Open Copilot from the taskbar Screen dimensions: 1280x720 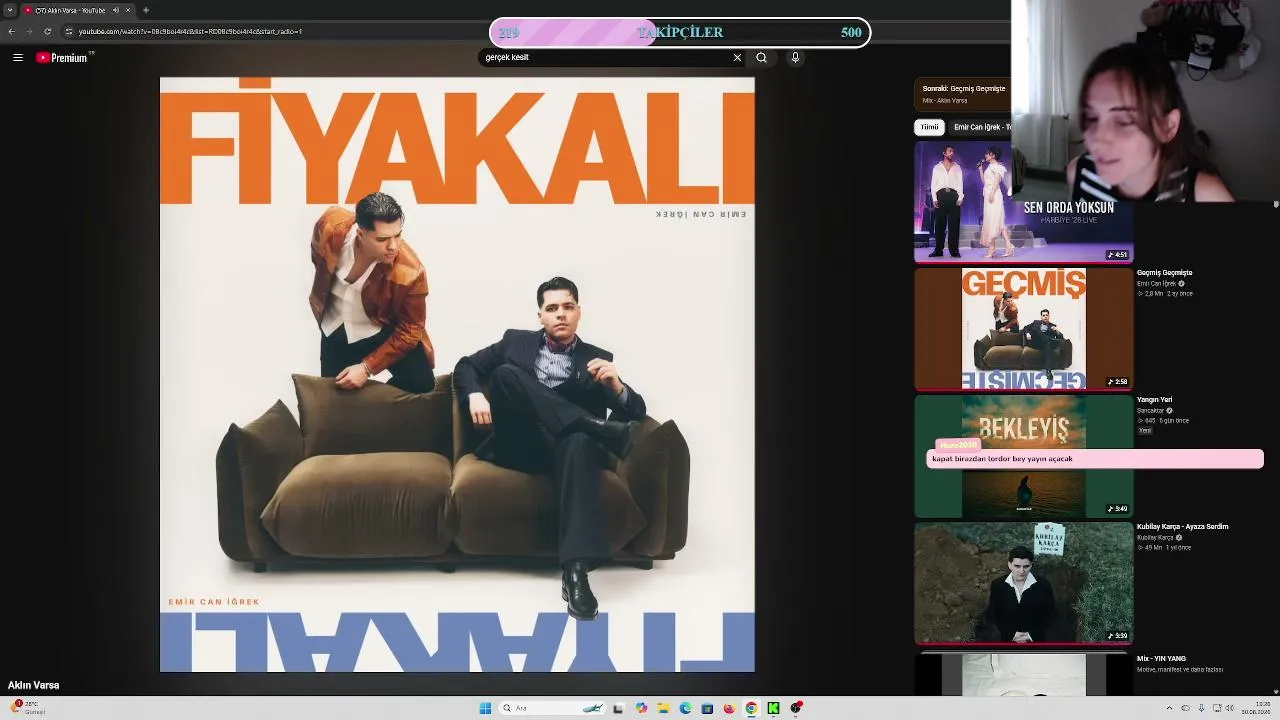tap(641, 708)
